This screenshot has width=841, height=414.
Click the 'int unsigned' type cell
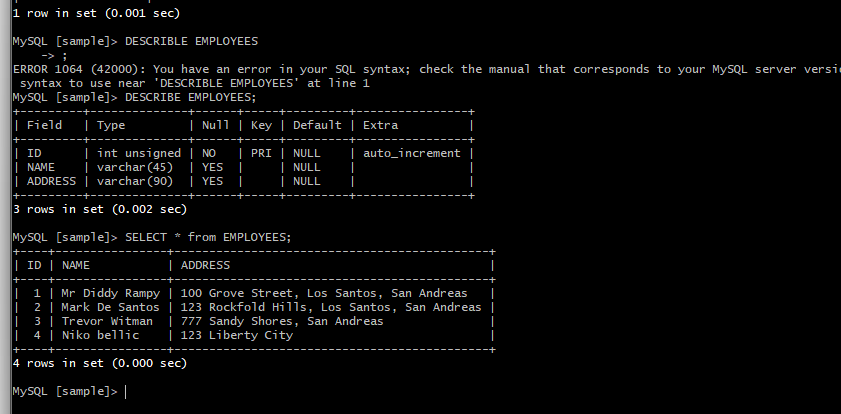(138, 153)
